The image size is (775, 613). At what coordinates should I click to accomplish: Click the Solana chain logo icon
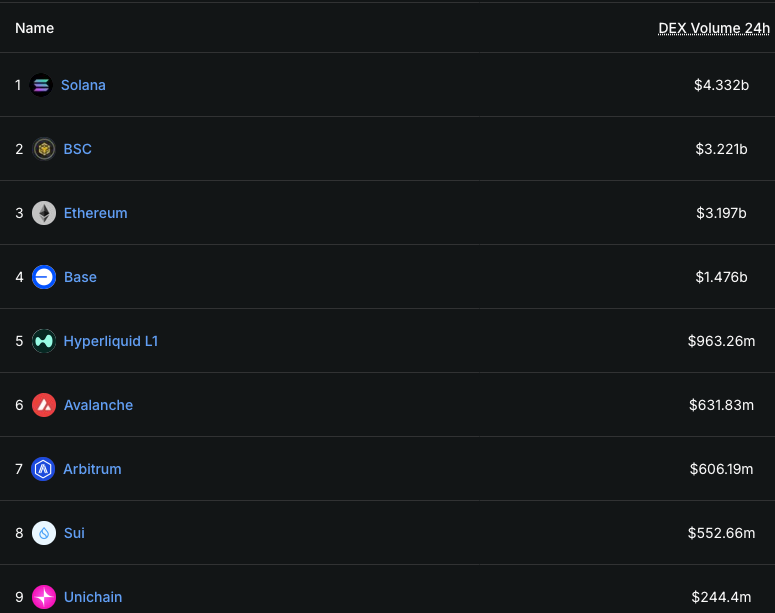pyautogui.click(x=41, y=85)
